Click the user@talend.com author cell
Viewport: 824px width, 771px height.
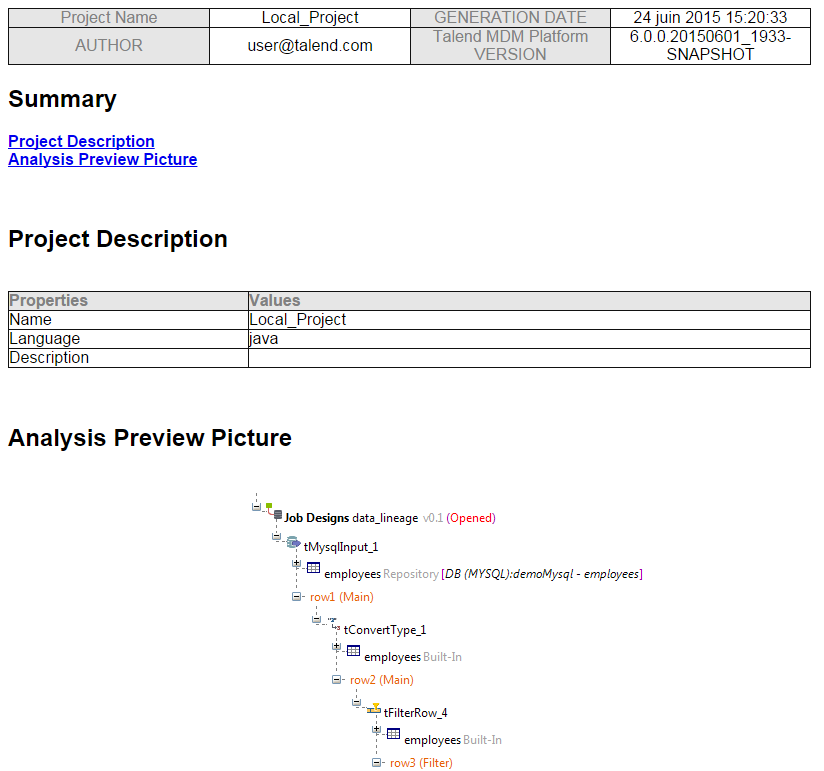tap(309, 45)
